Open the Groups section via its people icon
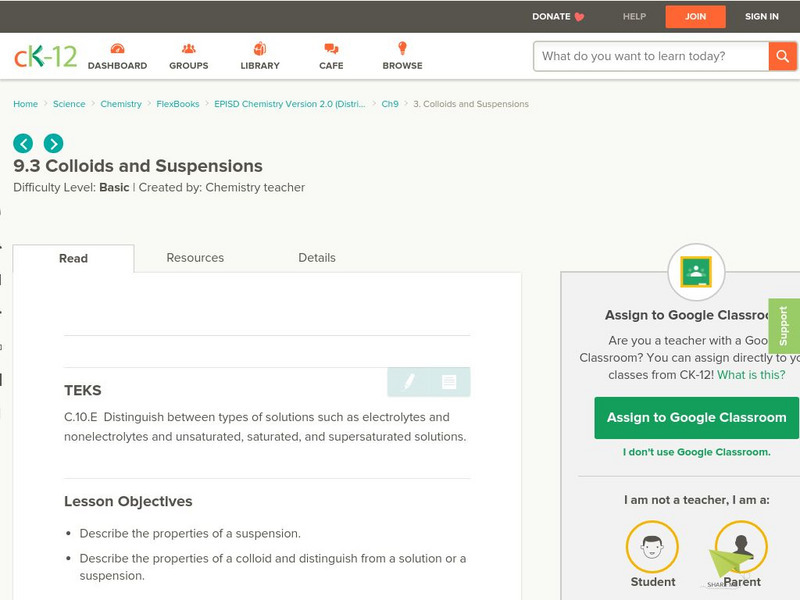Screen dimensions: 800x600 pos(187,47)
